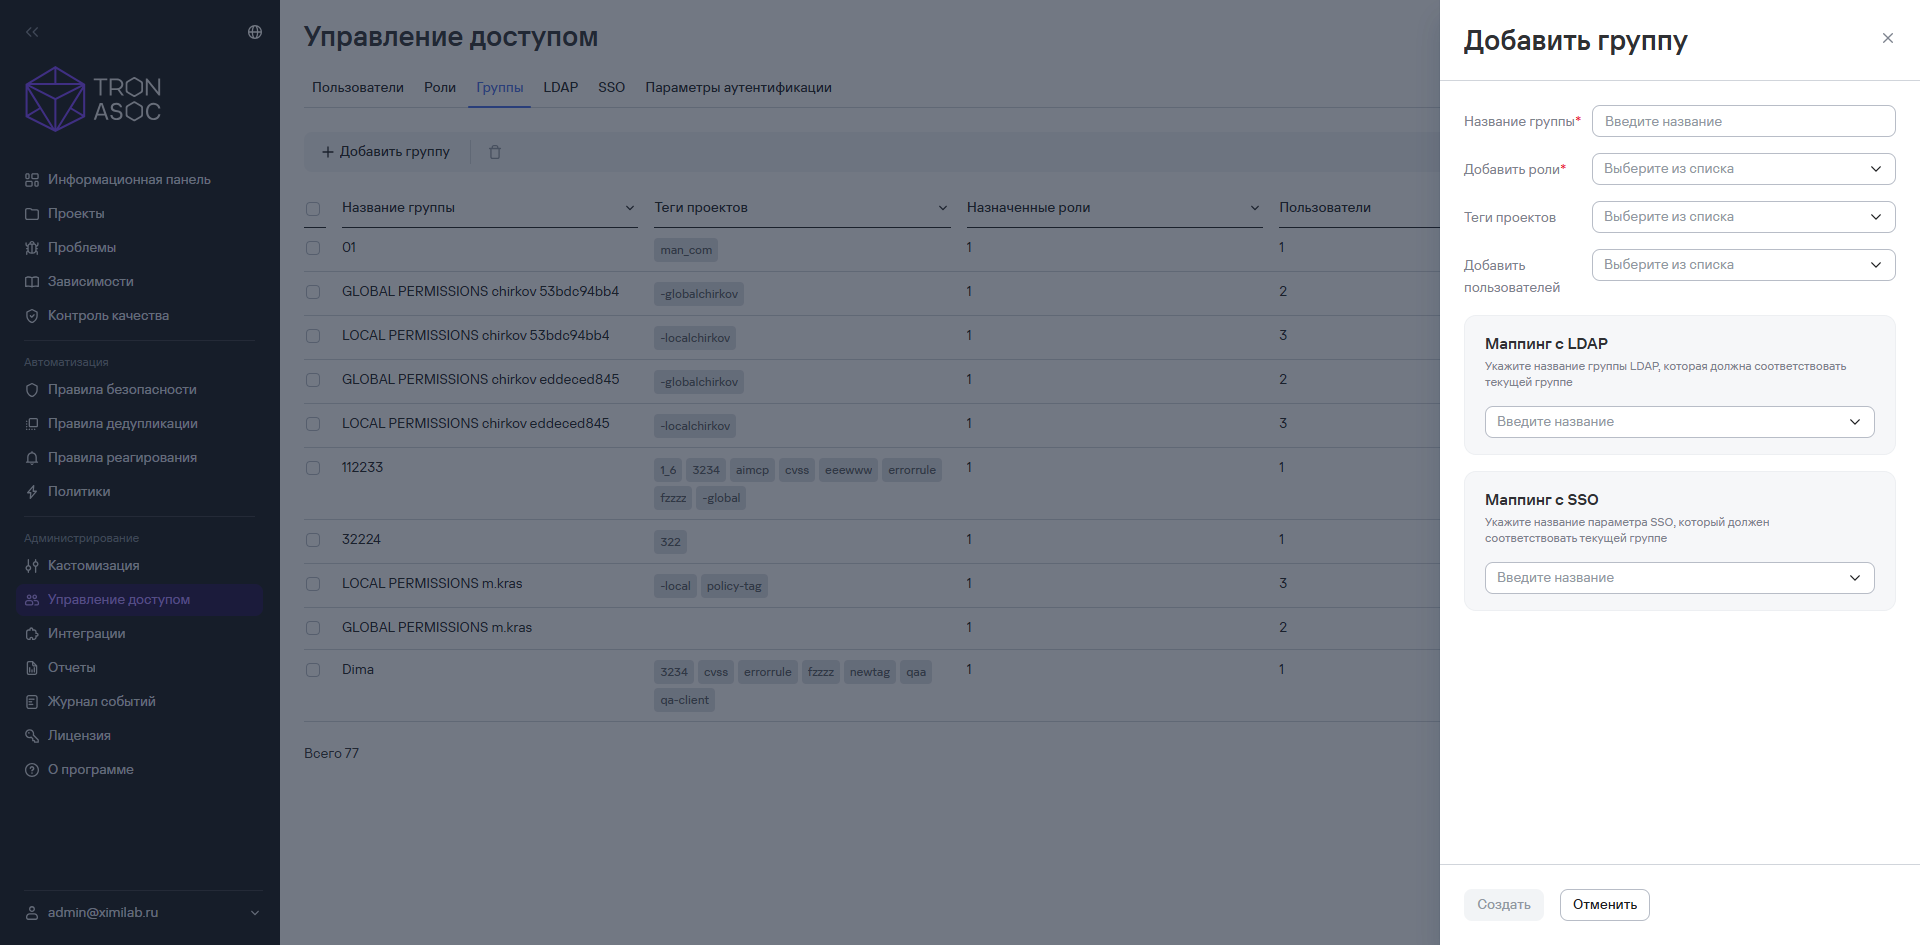
Task: Click the Добавить группу button
Action: [385, 152]
